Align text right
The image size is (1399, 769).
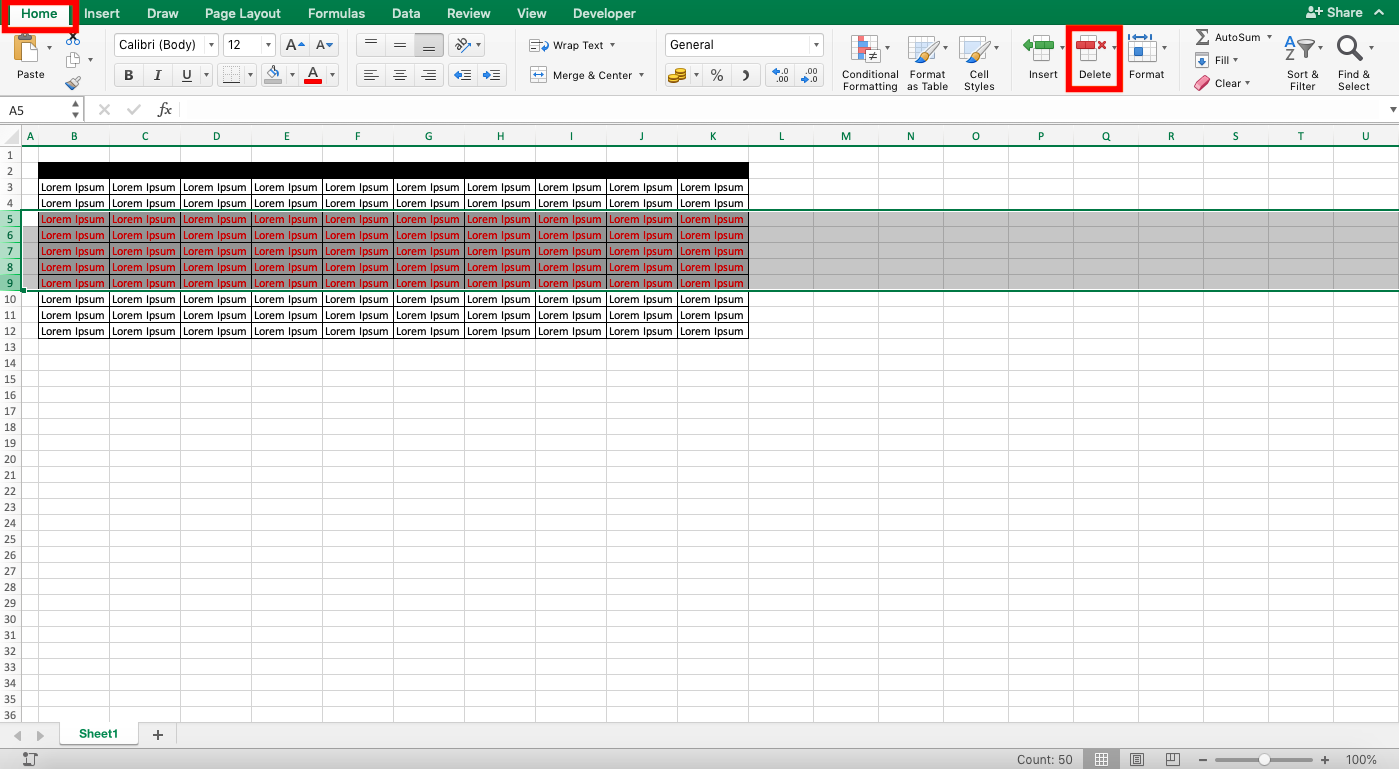click(429, 75)
